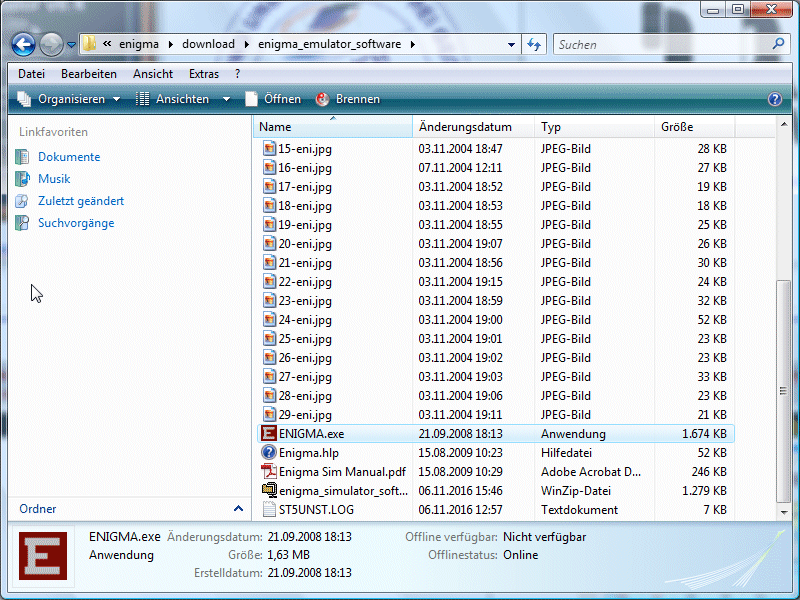800x600 pixels.
Task: Click the Dokumente folder icon
Action: 22,157
